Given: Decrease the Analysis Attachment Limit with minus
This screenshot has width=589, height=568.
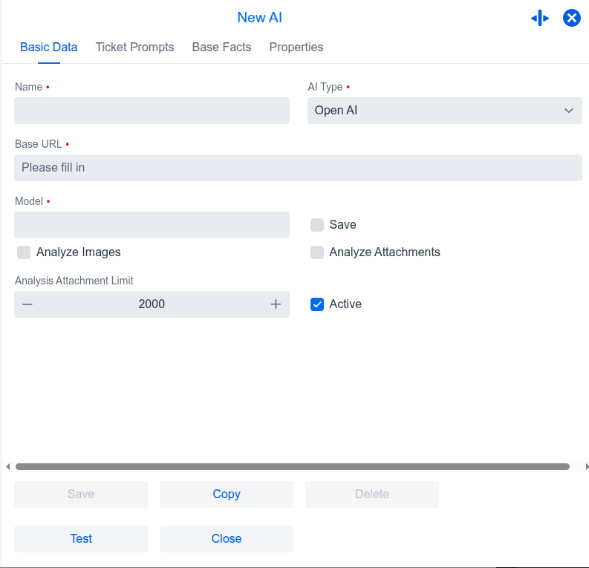Looking at the screenshot, I should coord(27,304).
